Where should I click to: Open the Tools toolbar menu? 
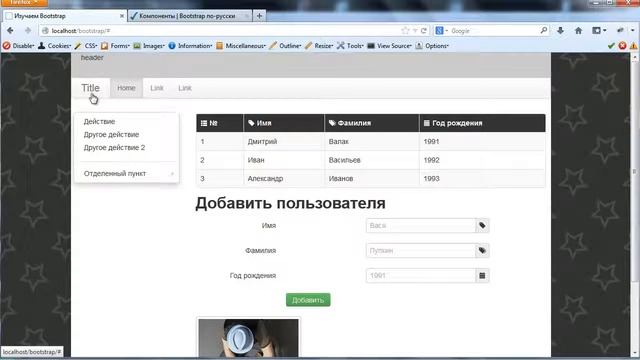(350, 46)
